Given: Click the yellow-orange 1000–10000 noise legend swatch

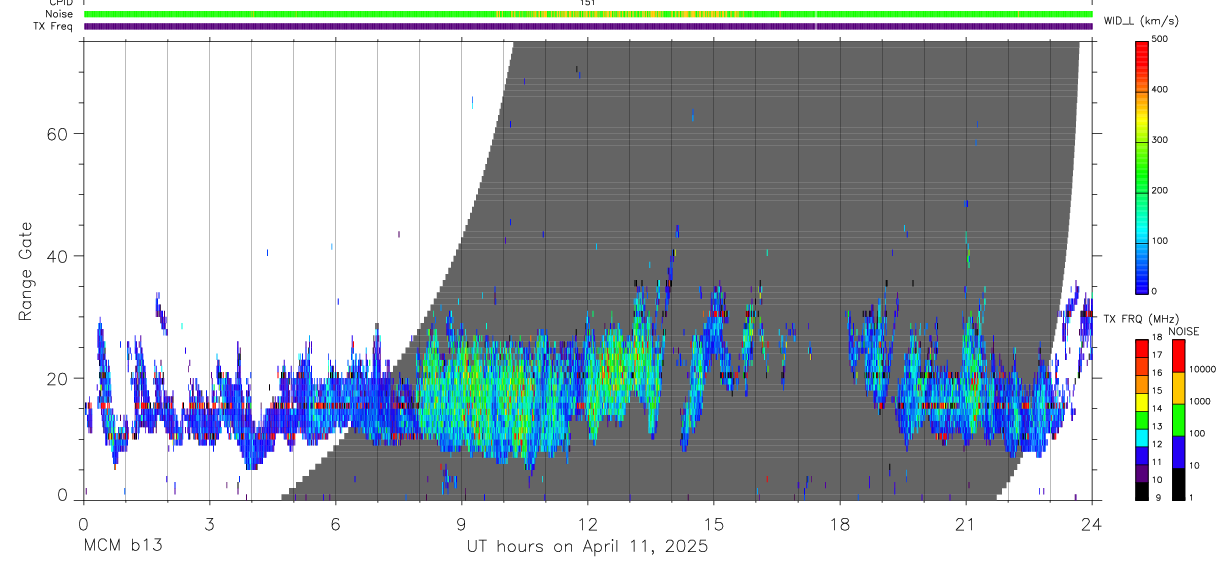Looking at the screenshot, I should [x=1177, y=387].
